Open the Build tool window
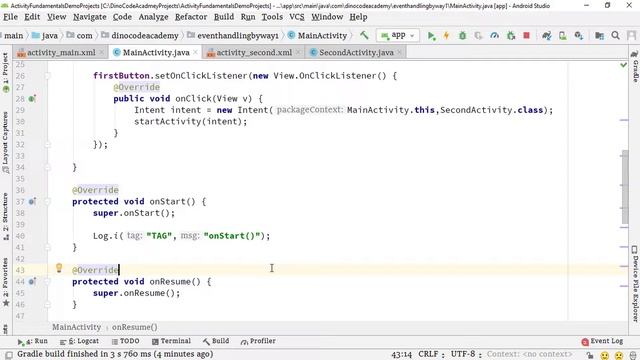The height and width of the screenshot is (360, 640). (216, 341)
